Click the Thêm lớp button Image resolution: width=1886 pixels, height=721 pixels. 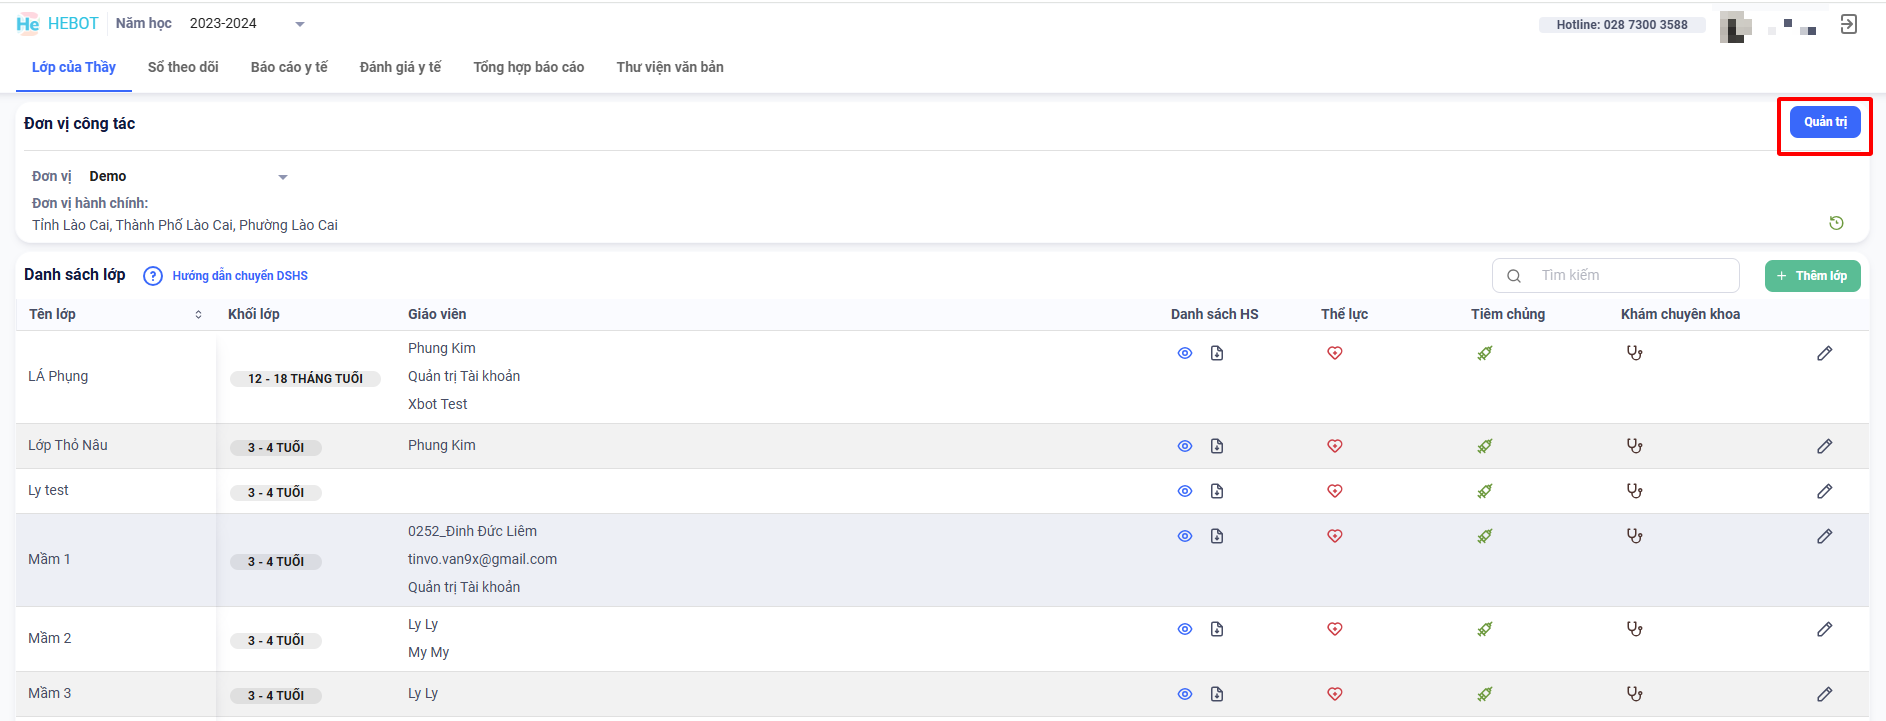click(x=1812, y=276)
